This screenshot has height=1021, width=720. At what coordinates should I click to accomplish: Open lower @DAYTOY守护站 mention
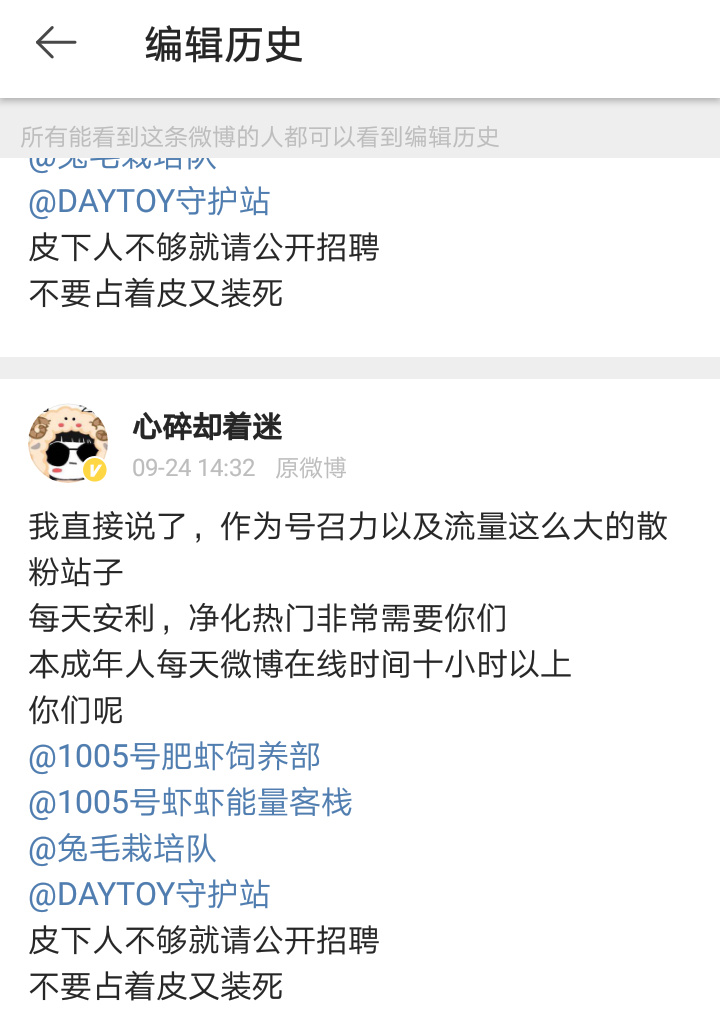coord(149,894)
